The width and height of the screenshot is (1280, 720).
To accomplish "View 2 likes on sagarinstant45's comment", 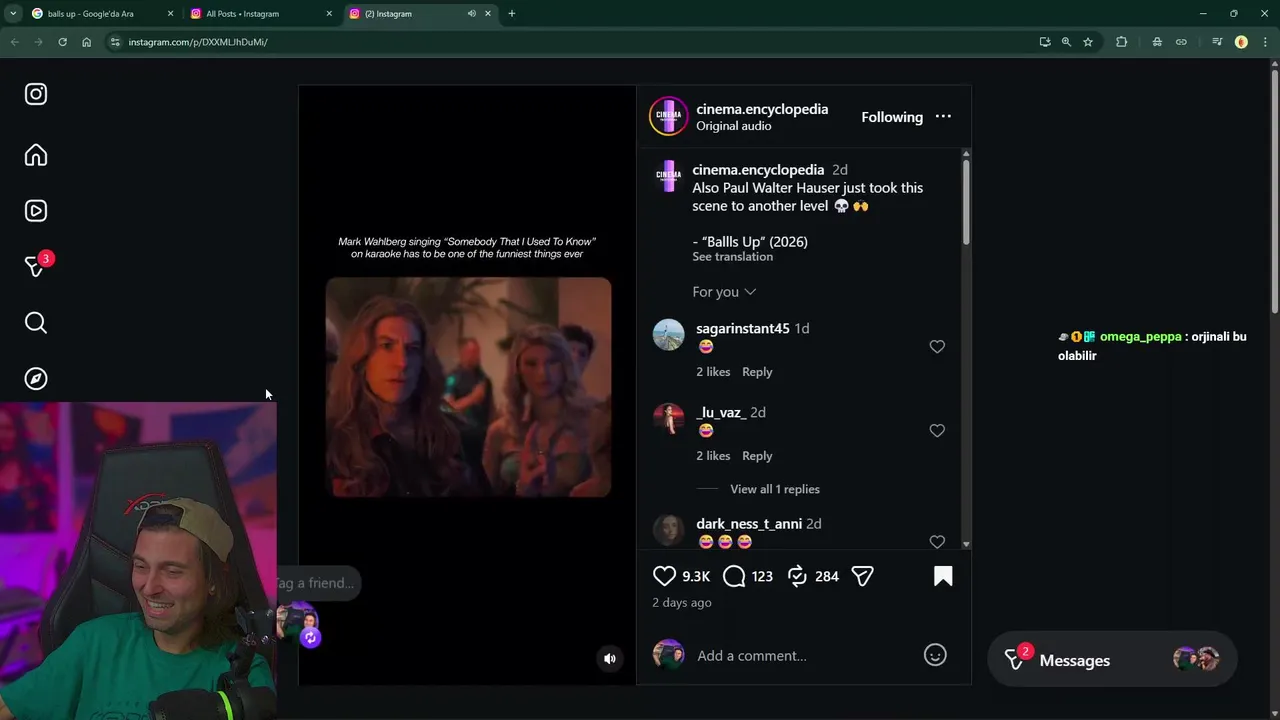I will tap(713, 372).
